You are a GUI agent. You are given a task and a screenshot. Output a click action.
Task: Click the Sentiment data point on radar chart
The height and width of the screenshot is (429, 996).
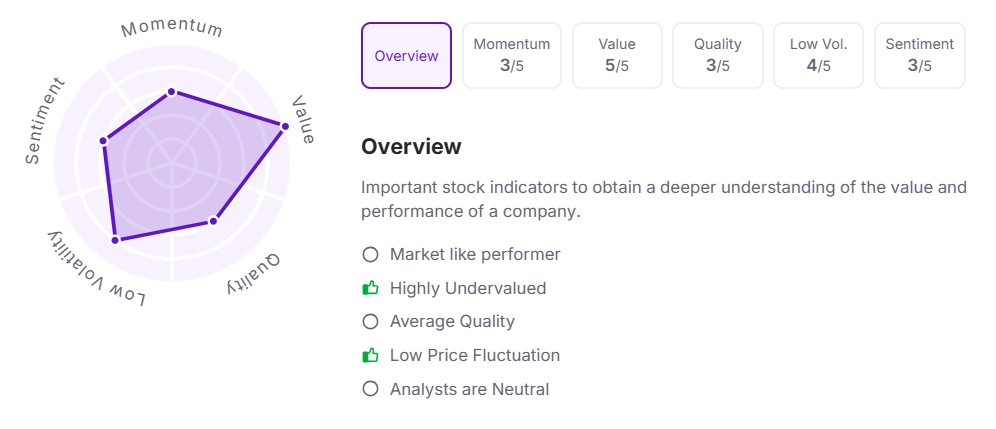click(103, 141)
